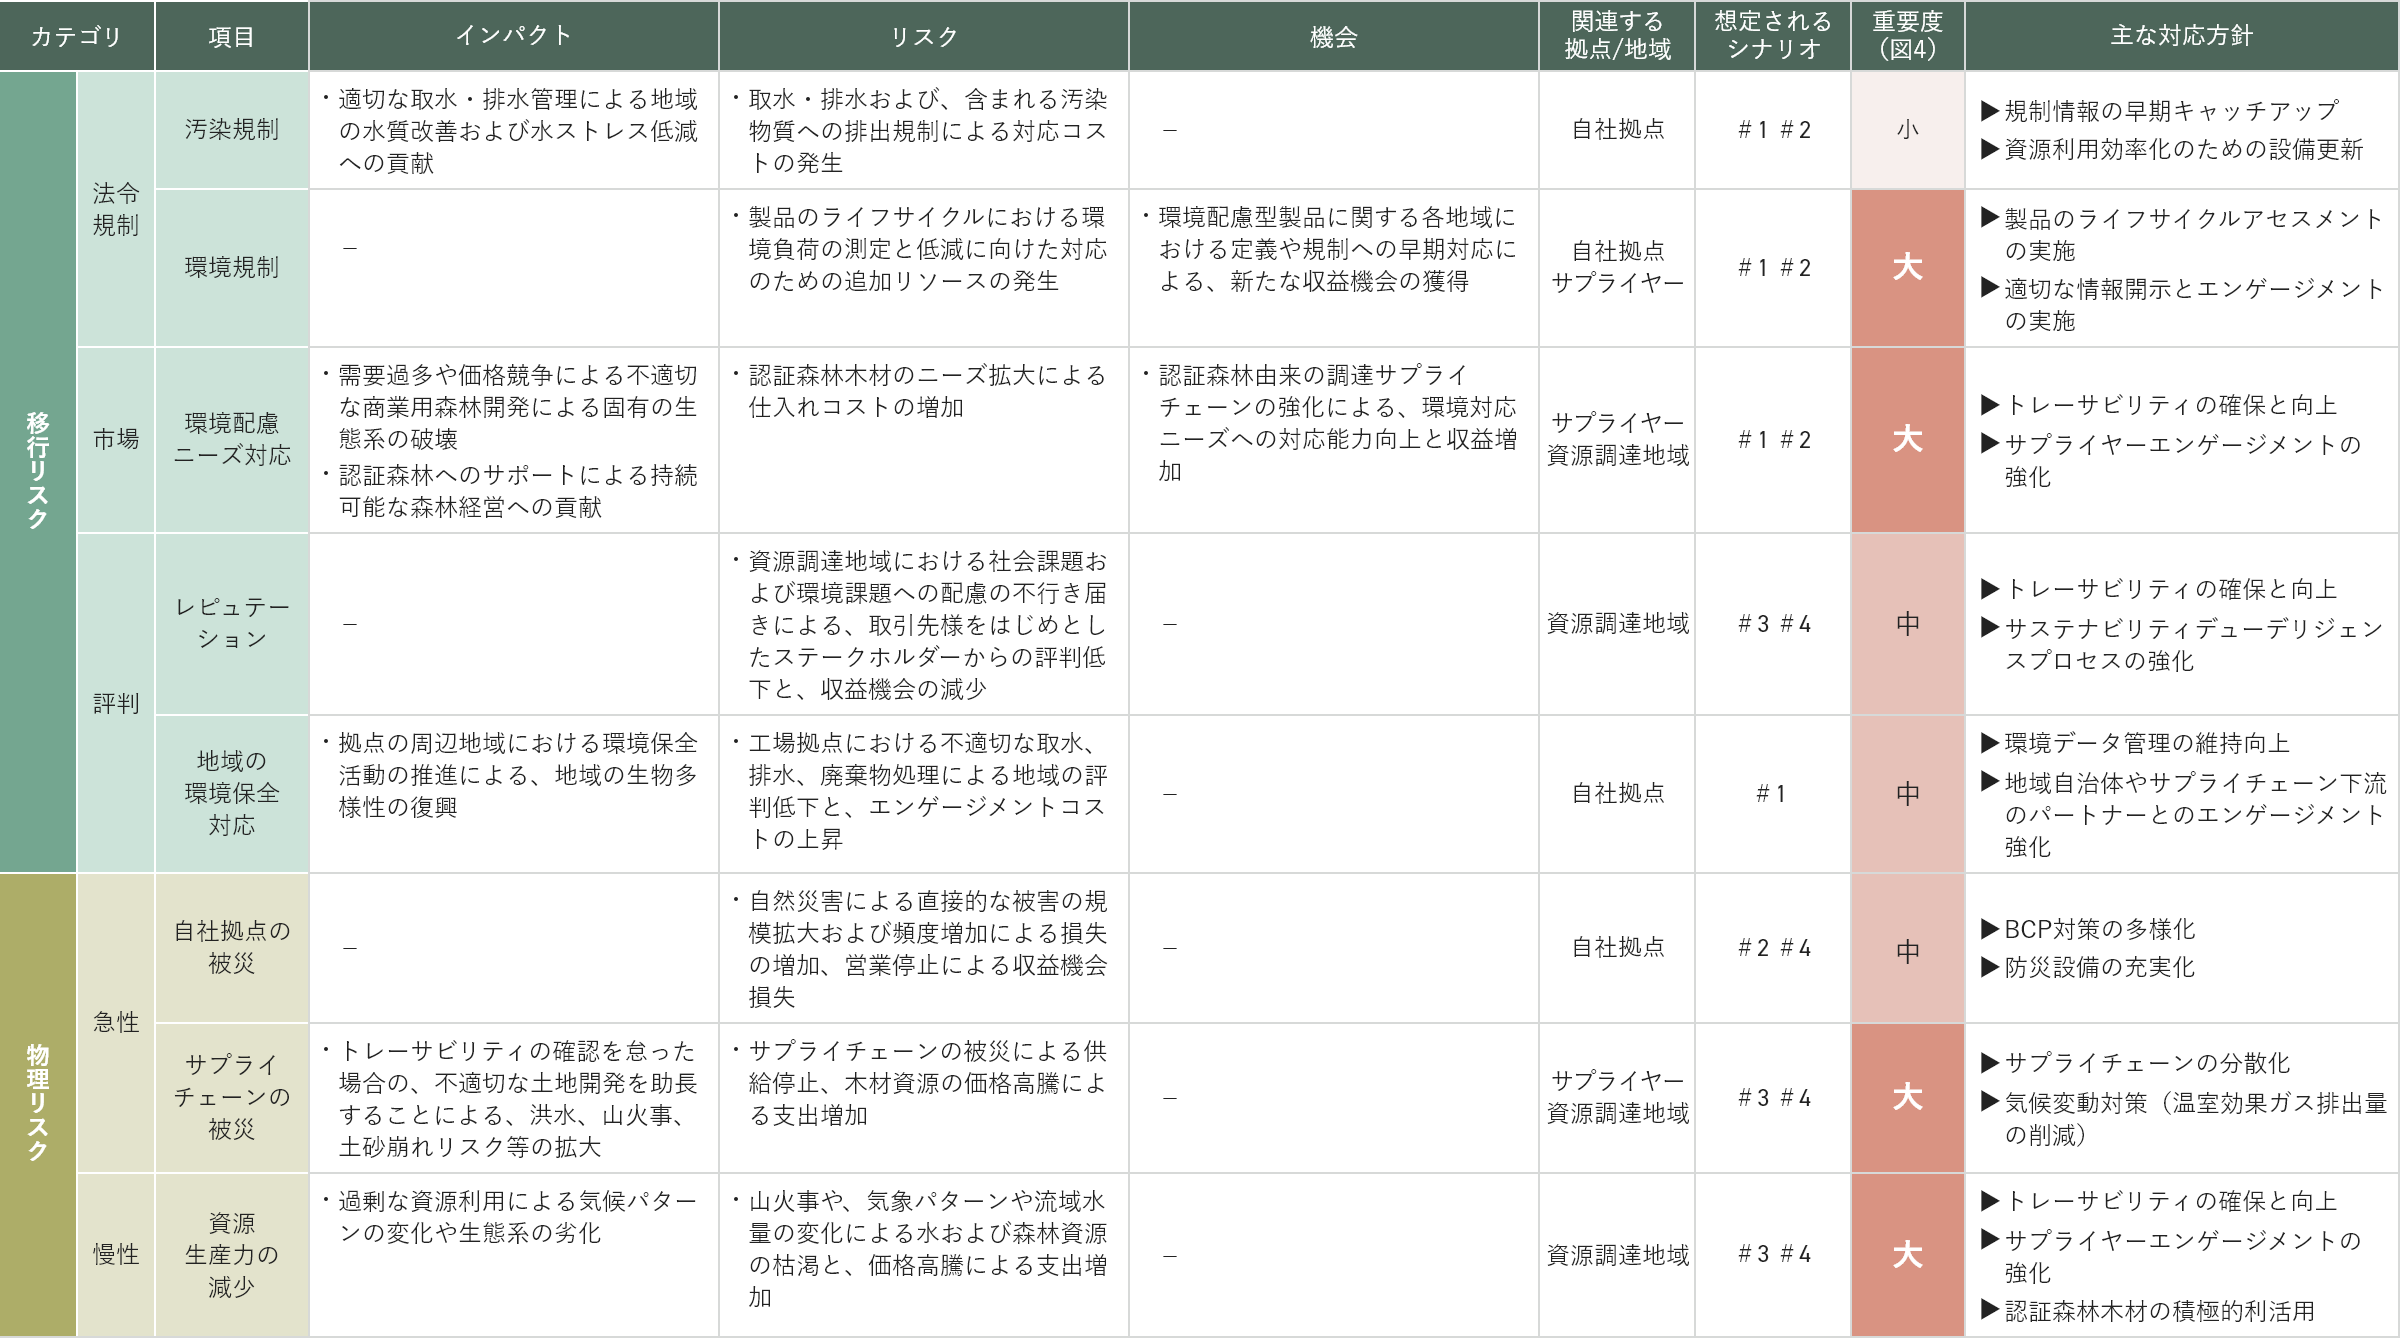Image resolution: width=2400 pixels, height=1338 pixels.
Task: Select the #3 #4 scenario cell for レピュテーション
Action: tap(1774, 620)
